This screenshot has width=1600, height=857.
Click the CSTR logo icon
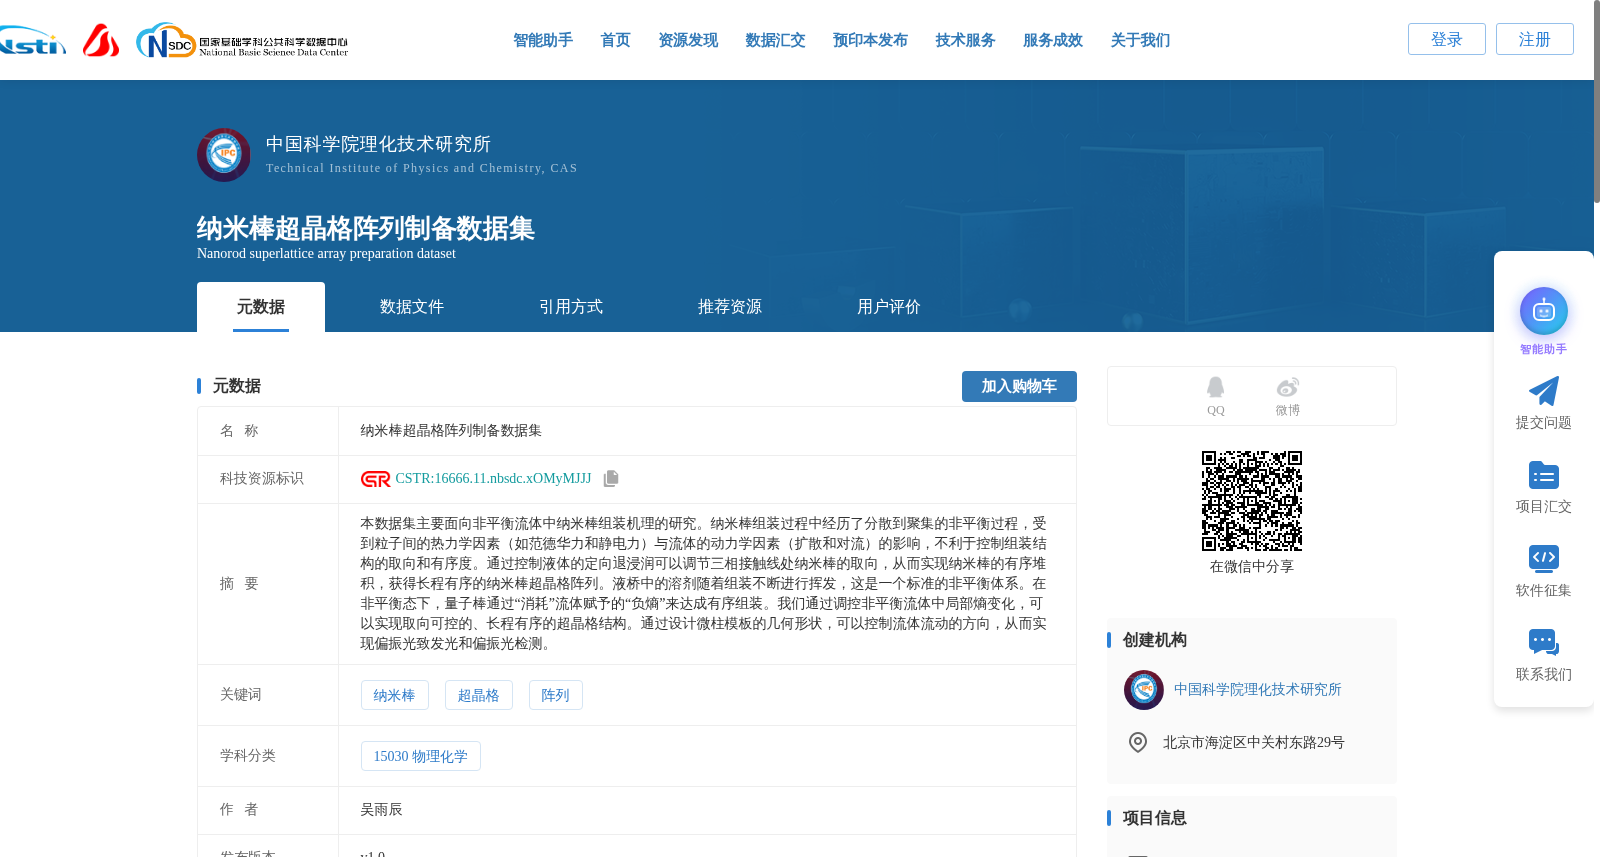[375, 479]
